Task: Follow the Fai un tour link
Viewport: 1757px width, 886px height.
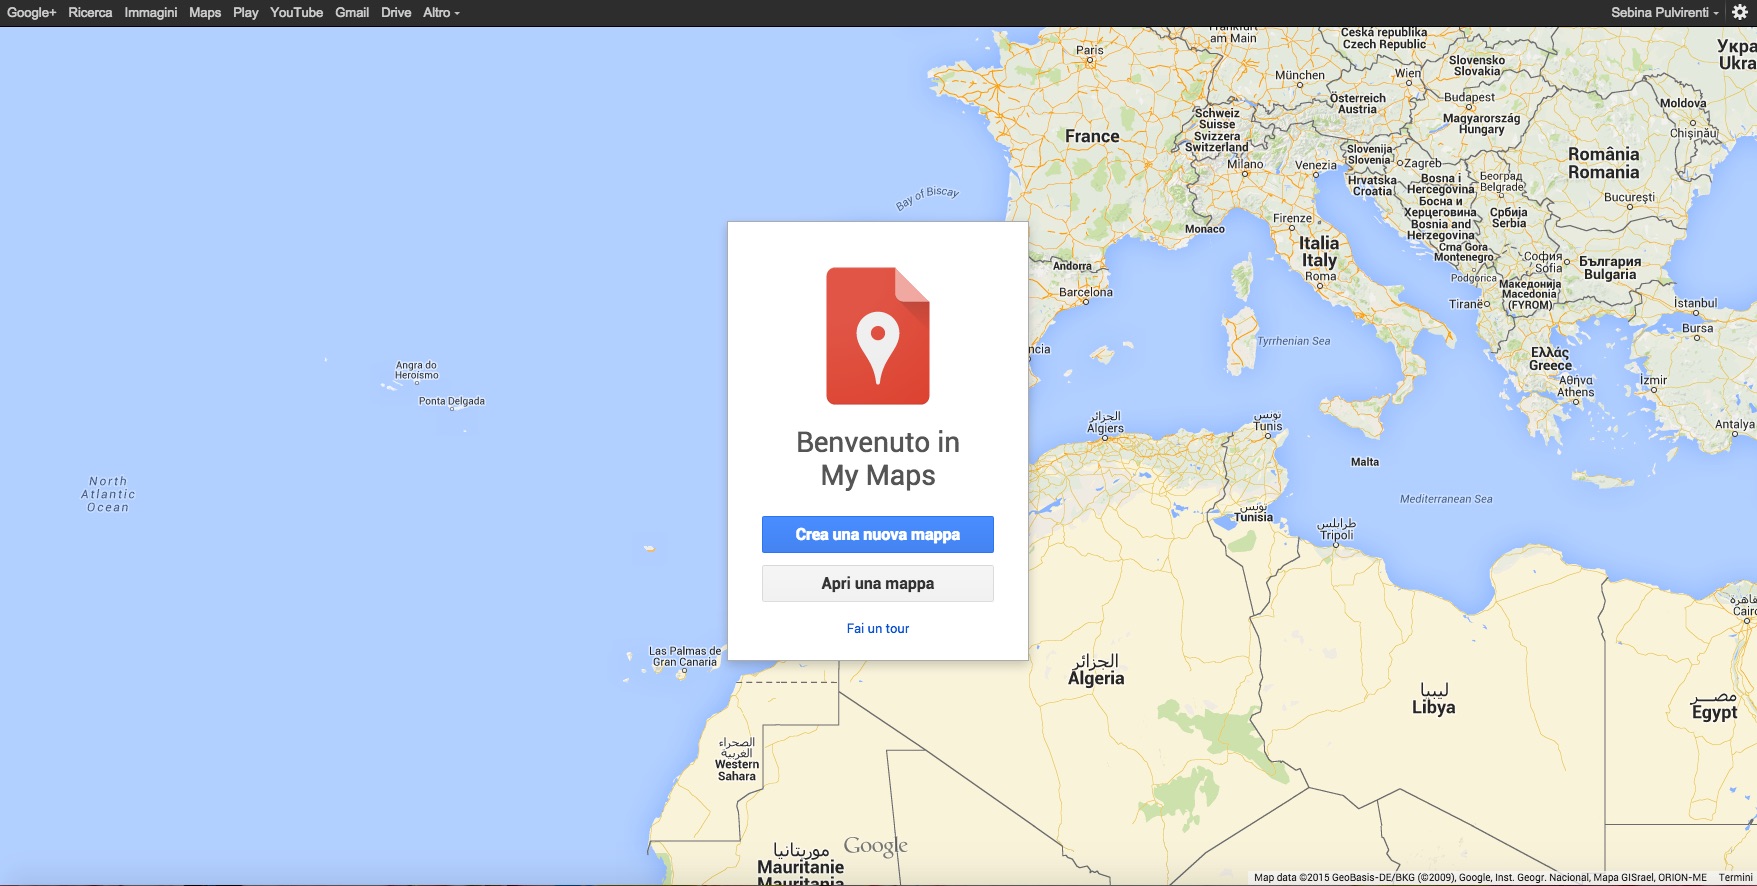Action: click(878, 628)
